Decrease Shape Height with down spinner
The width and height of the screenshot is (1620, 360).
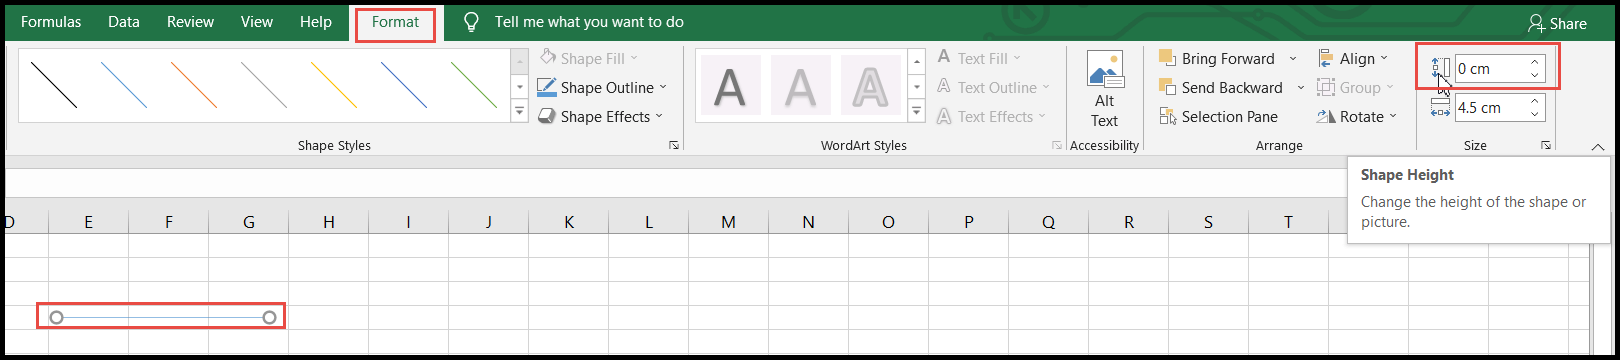click(1535, 76)
